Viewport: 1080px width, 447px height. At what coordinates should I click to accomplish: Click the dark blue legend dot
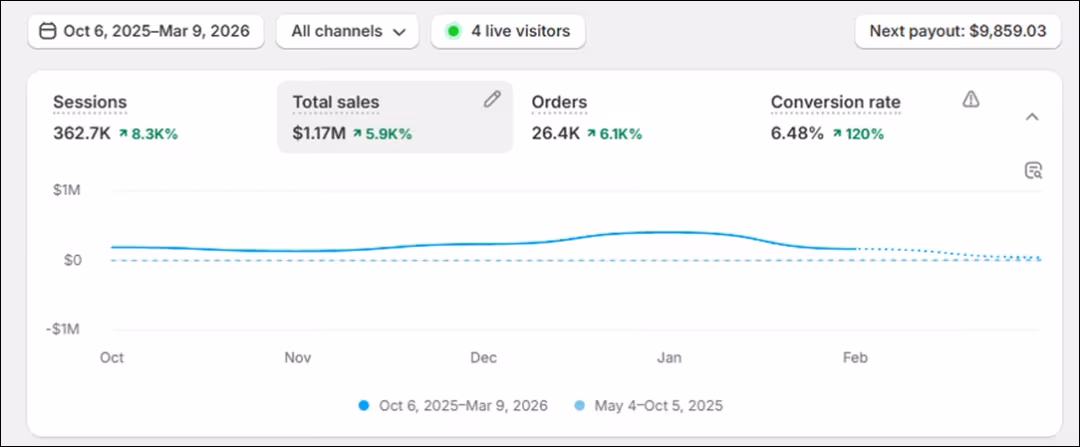pyautogui.click(x=364, y=406)
